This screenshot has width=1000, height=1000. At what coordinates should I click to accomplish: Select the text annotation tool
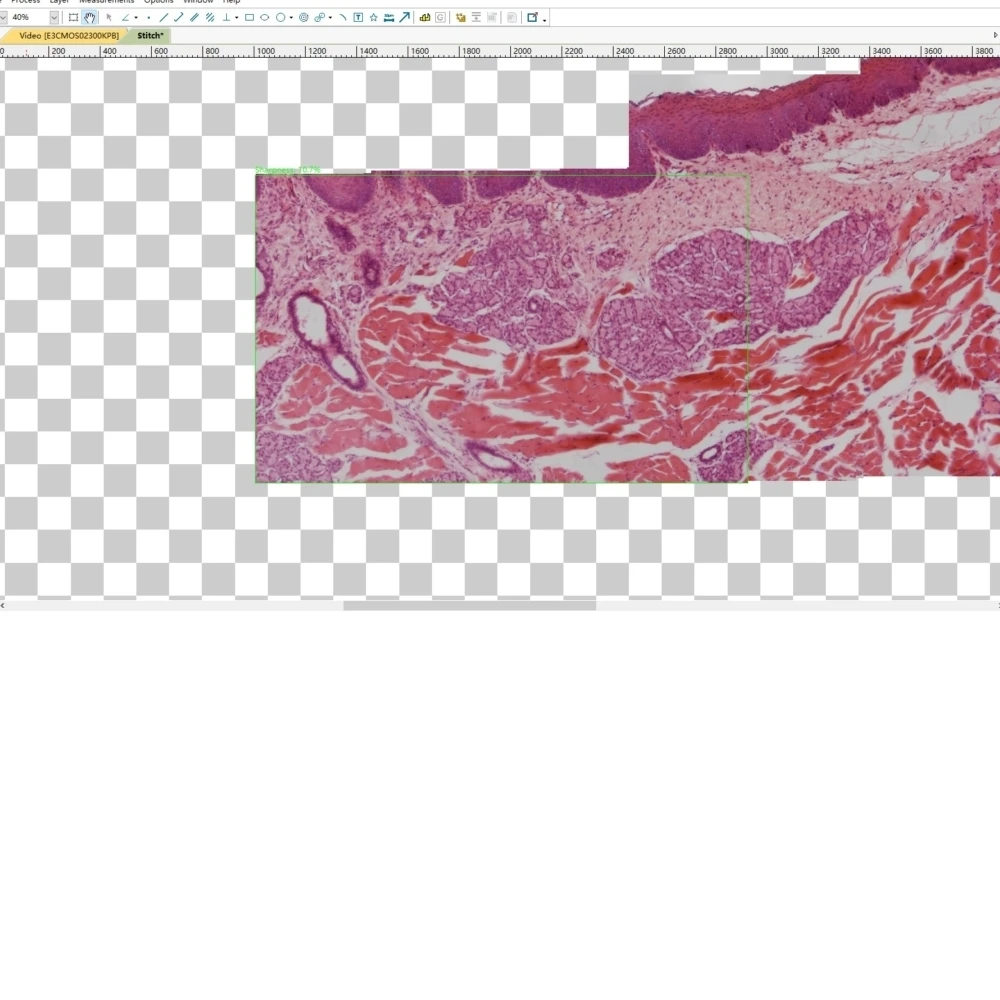tap(358, 18)
